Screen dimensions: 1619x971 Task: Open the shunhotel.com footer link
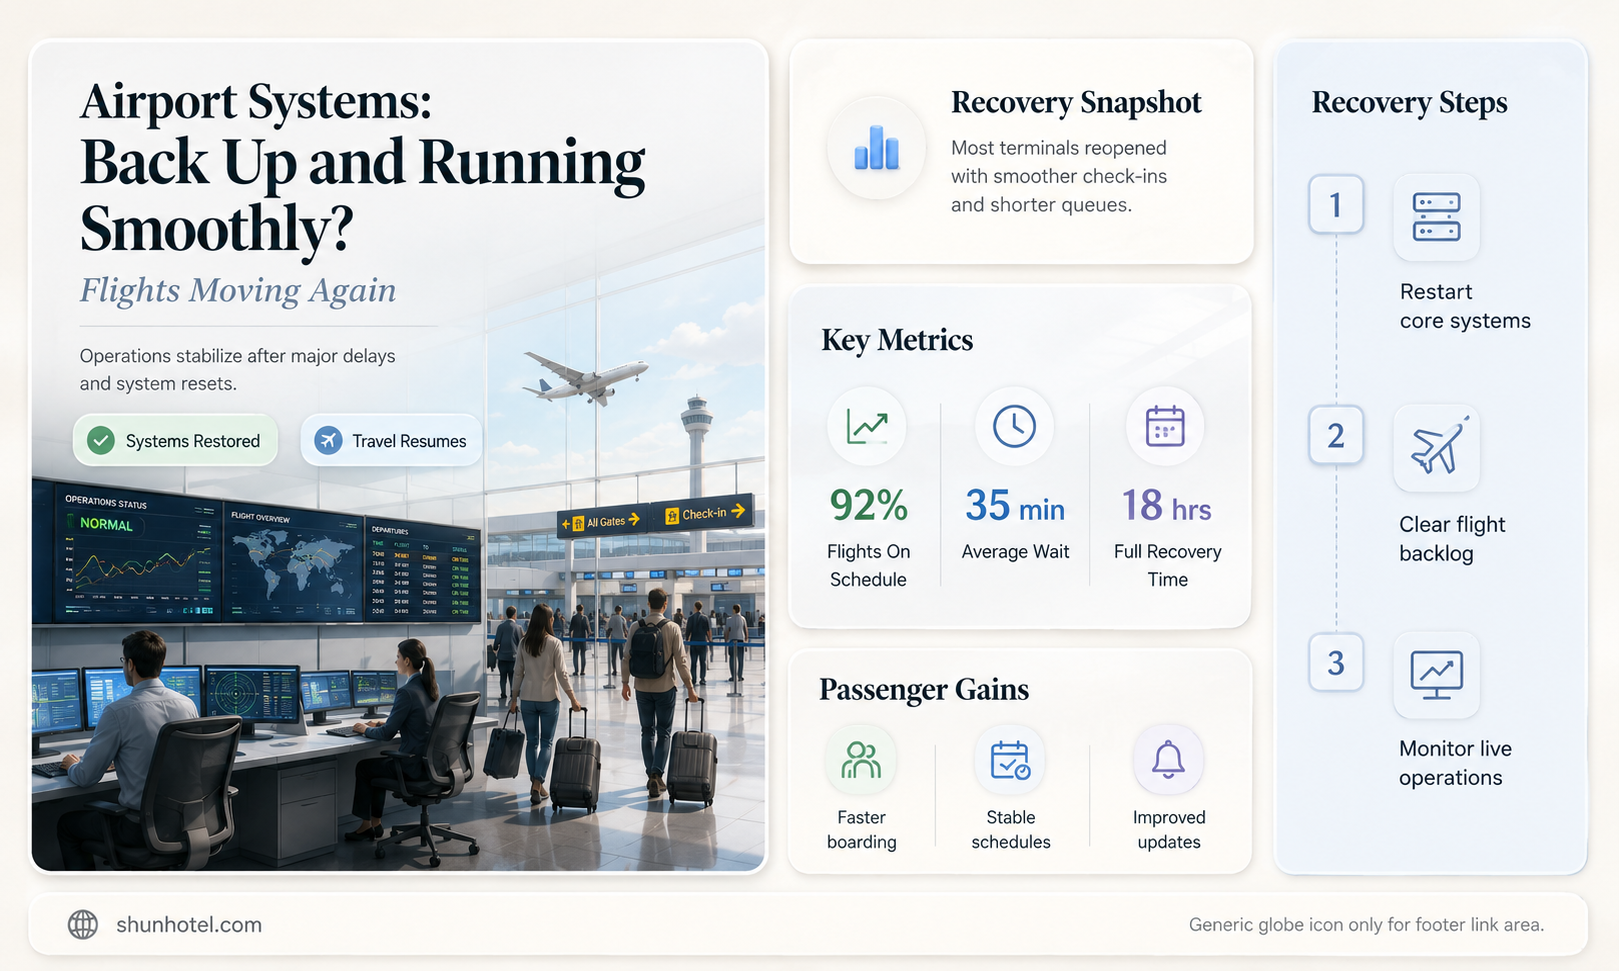[189, 925]
